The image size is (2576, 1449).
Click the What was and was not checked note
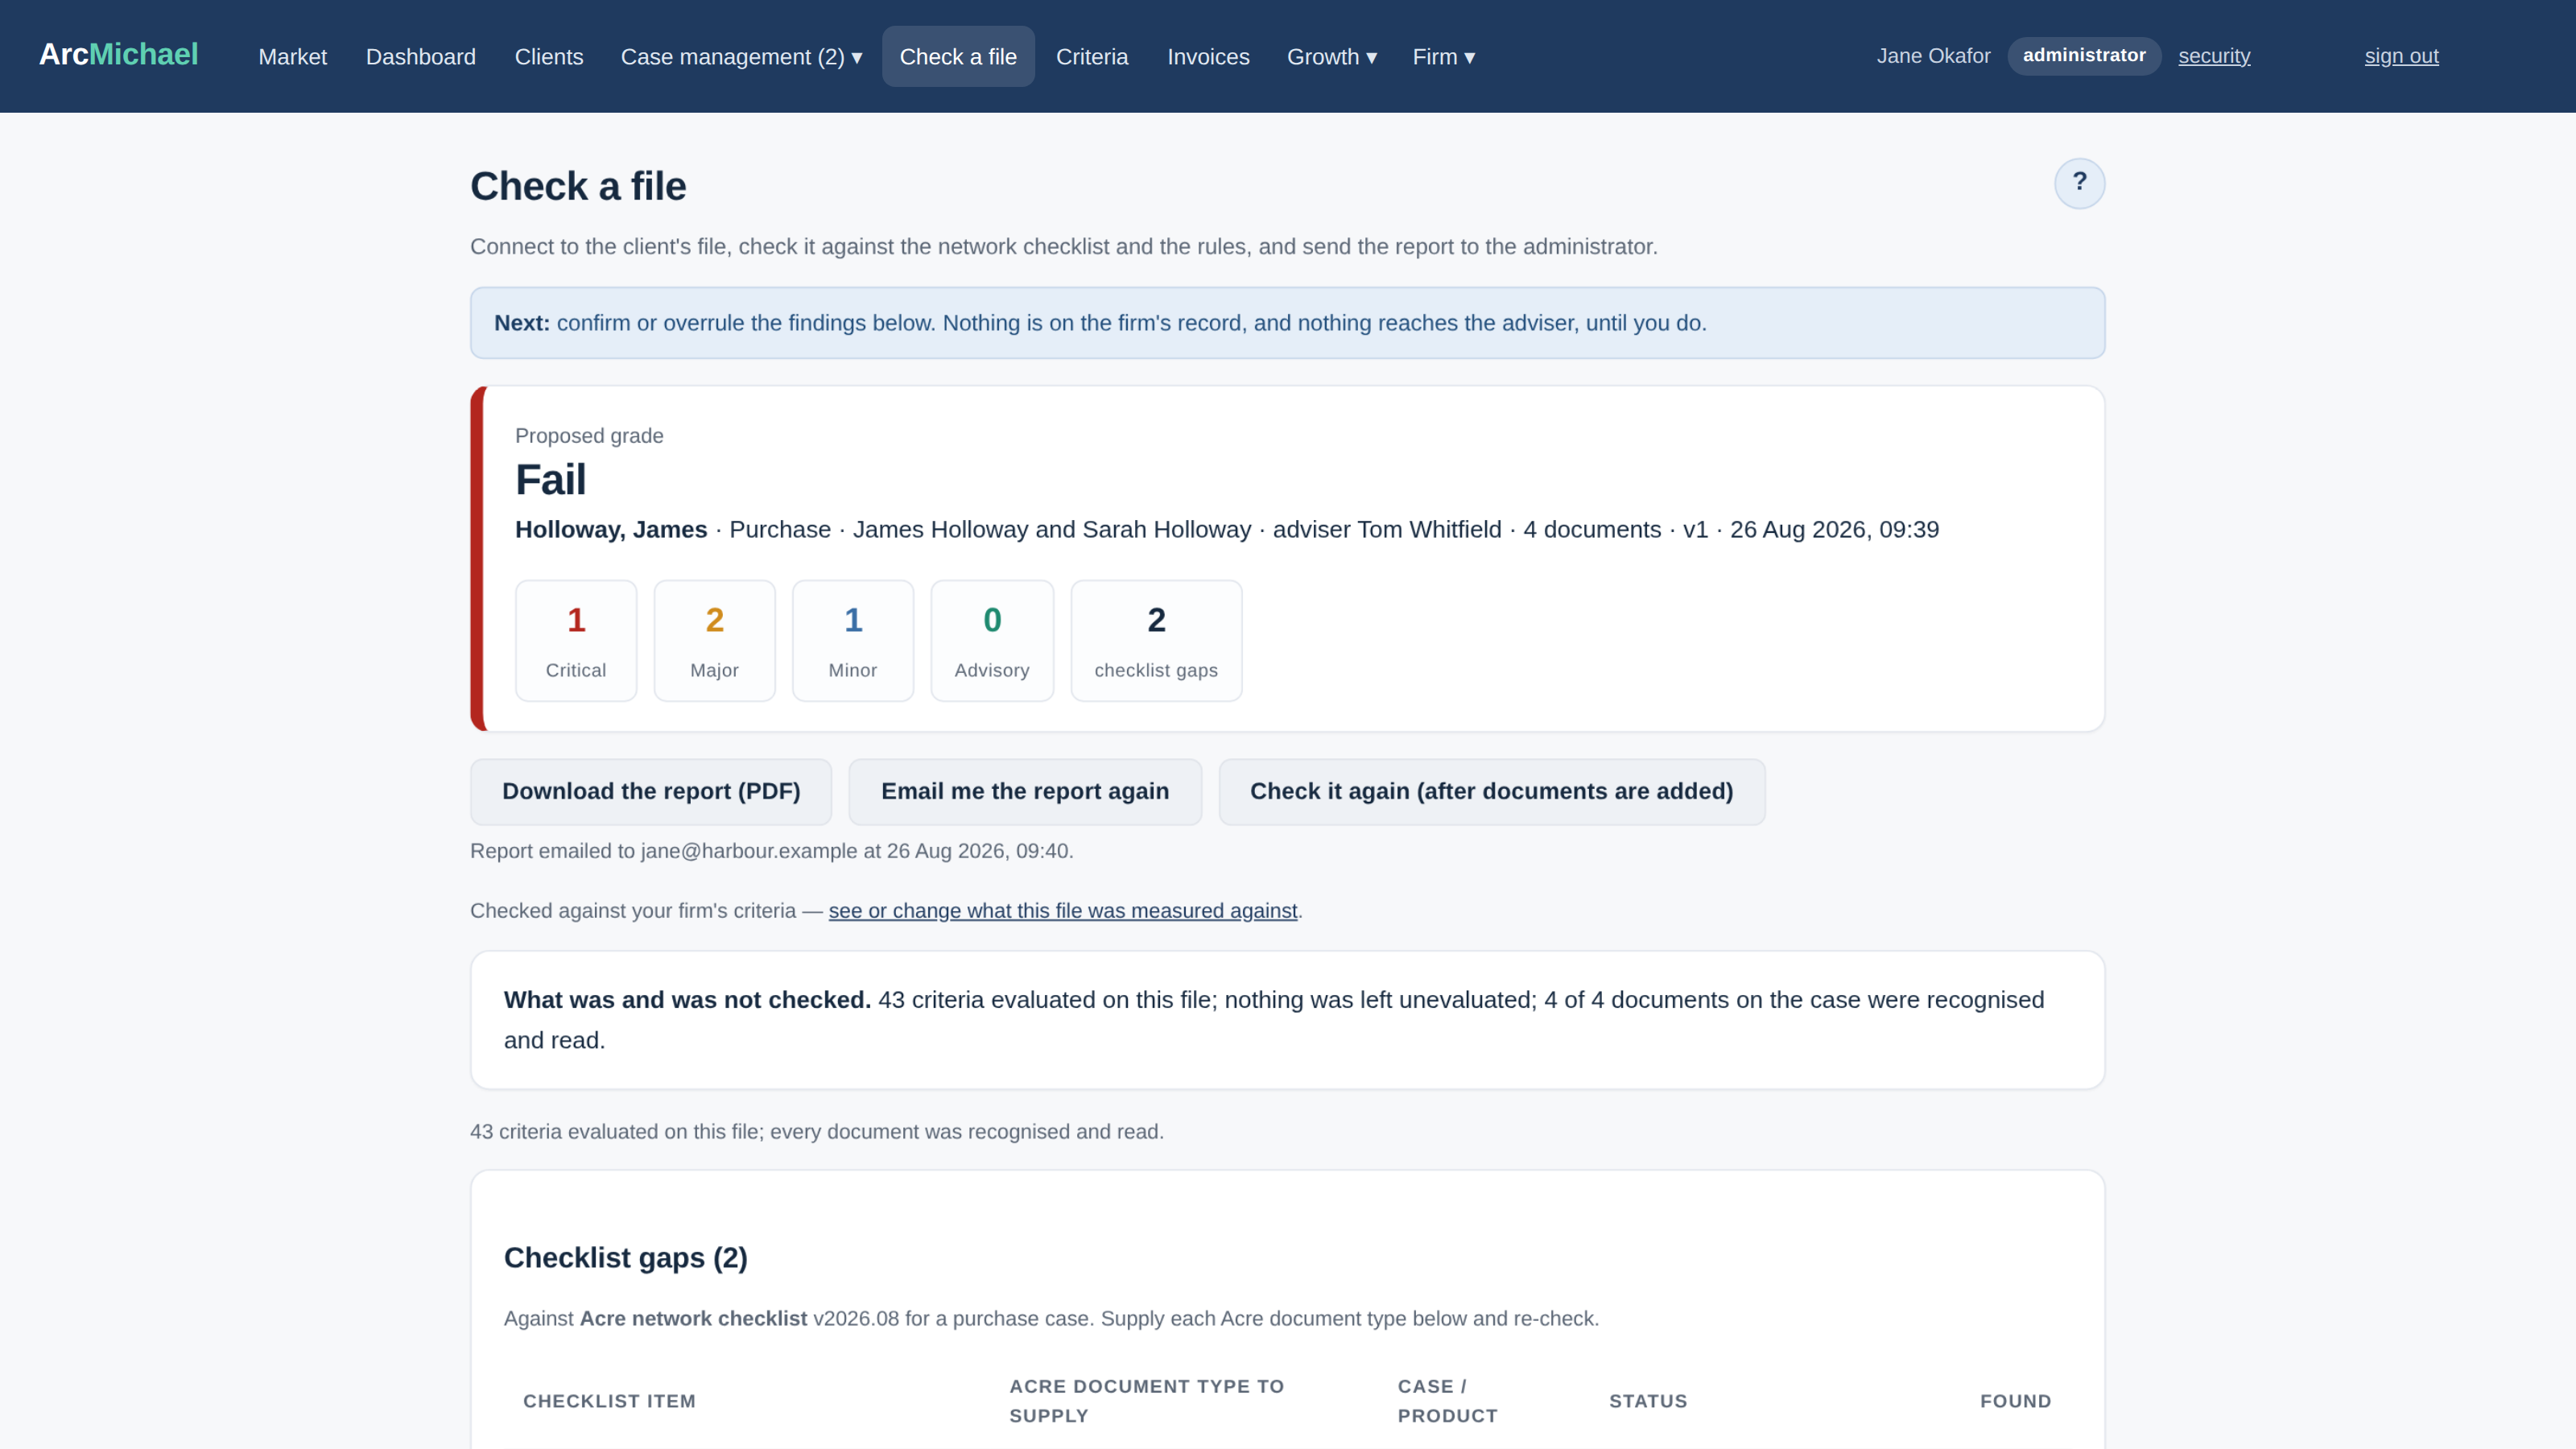click(x=1287, y=1020)
